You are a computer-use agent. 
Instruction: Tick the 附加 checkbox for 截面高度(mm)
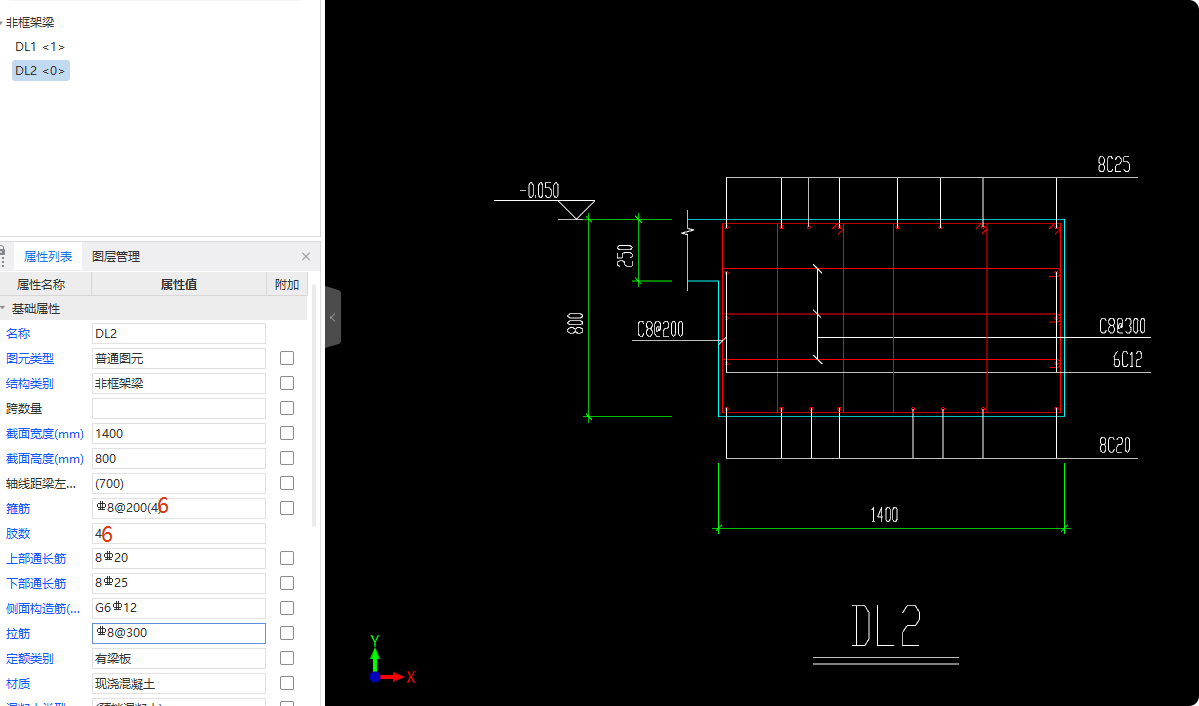tap(287, 458)
